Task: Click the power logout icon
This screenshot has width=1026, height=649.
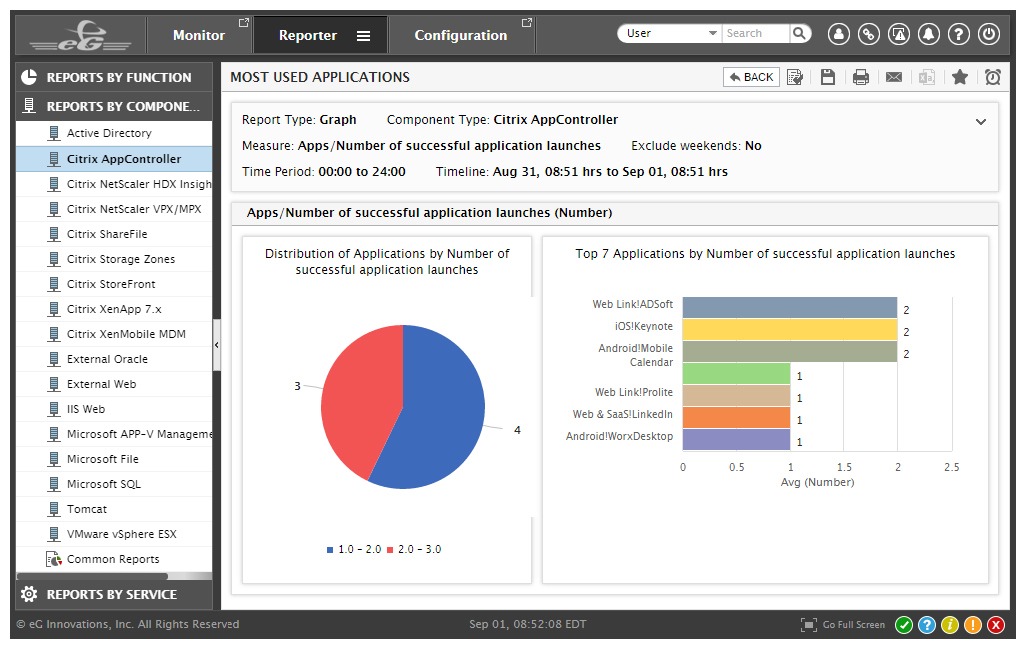Action: [989, 34]
